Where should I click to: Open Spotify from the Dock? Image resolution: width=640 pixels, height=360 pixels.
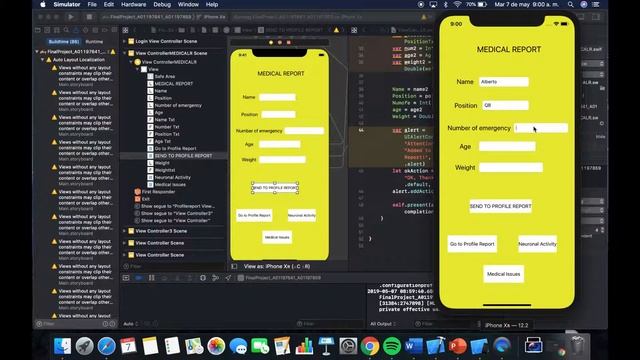pos(392,346)
